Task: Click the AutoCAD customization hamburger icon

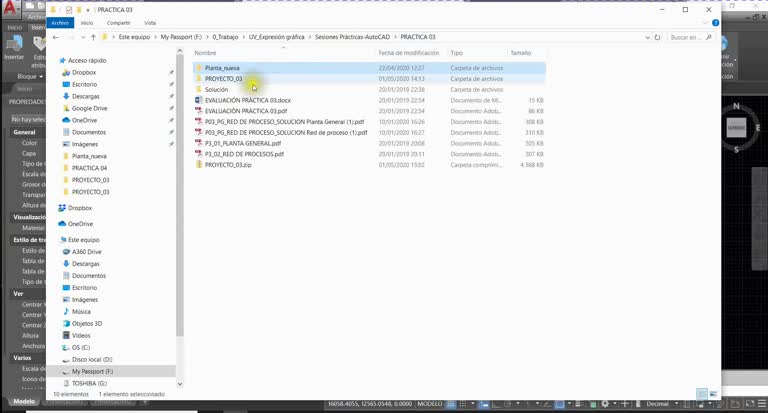Action: 762,404
